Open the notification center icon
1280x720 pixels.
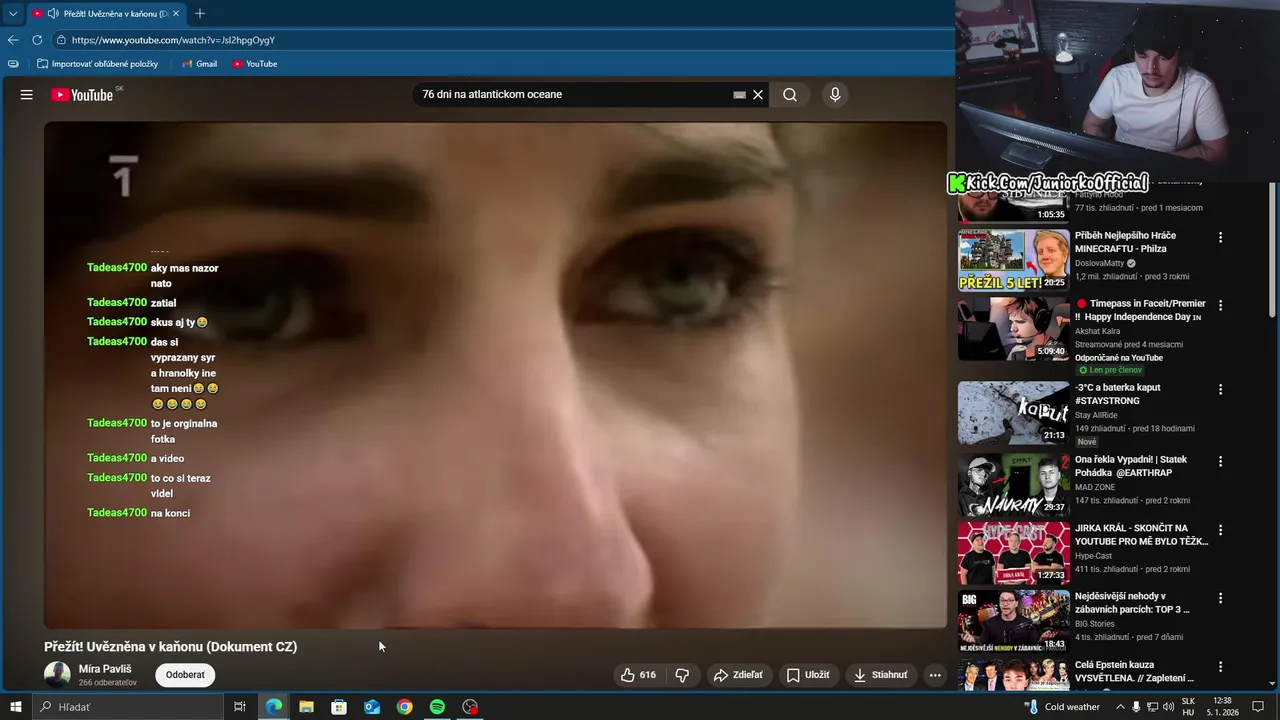(x=1258, y=707)
